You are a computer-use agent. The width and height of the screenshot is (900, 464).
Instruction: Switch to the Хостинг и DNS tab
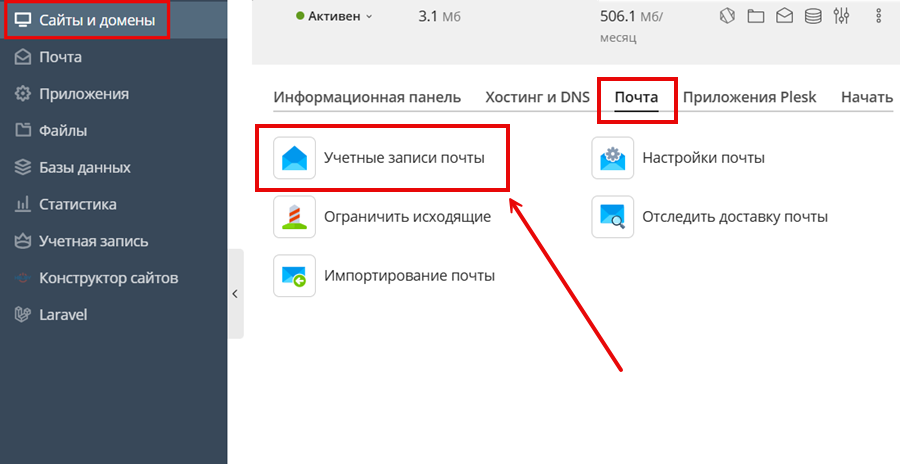pos(537,97)
